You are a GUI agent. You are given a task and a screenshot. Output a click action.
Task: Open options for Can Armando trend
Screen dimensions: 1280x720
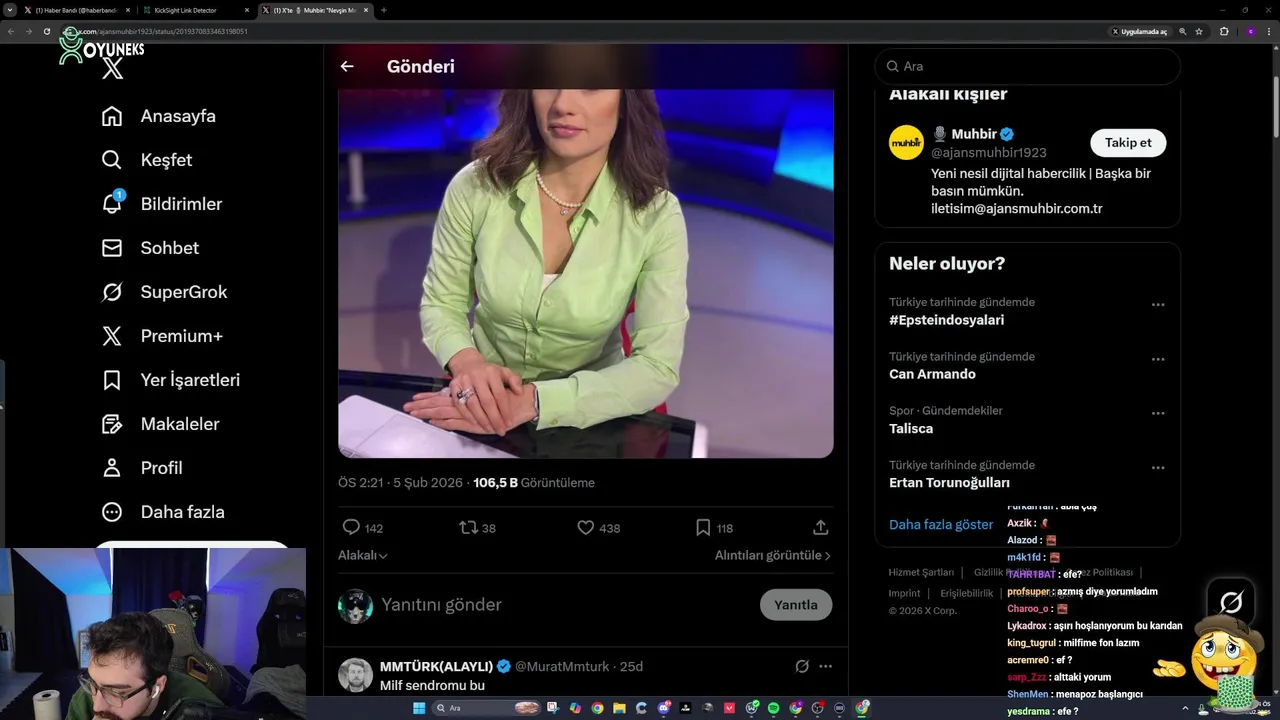[1158, 359]
